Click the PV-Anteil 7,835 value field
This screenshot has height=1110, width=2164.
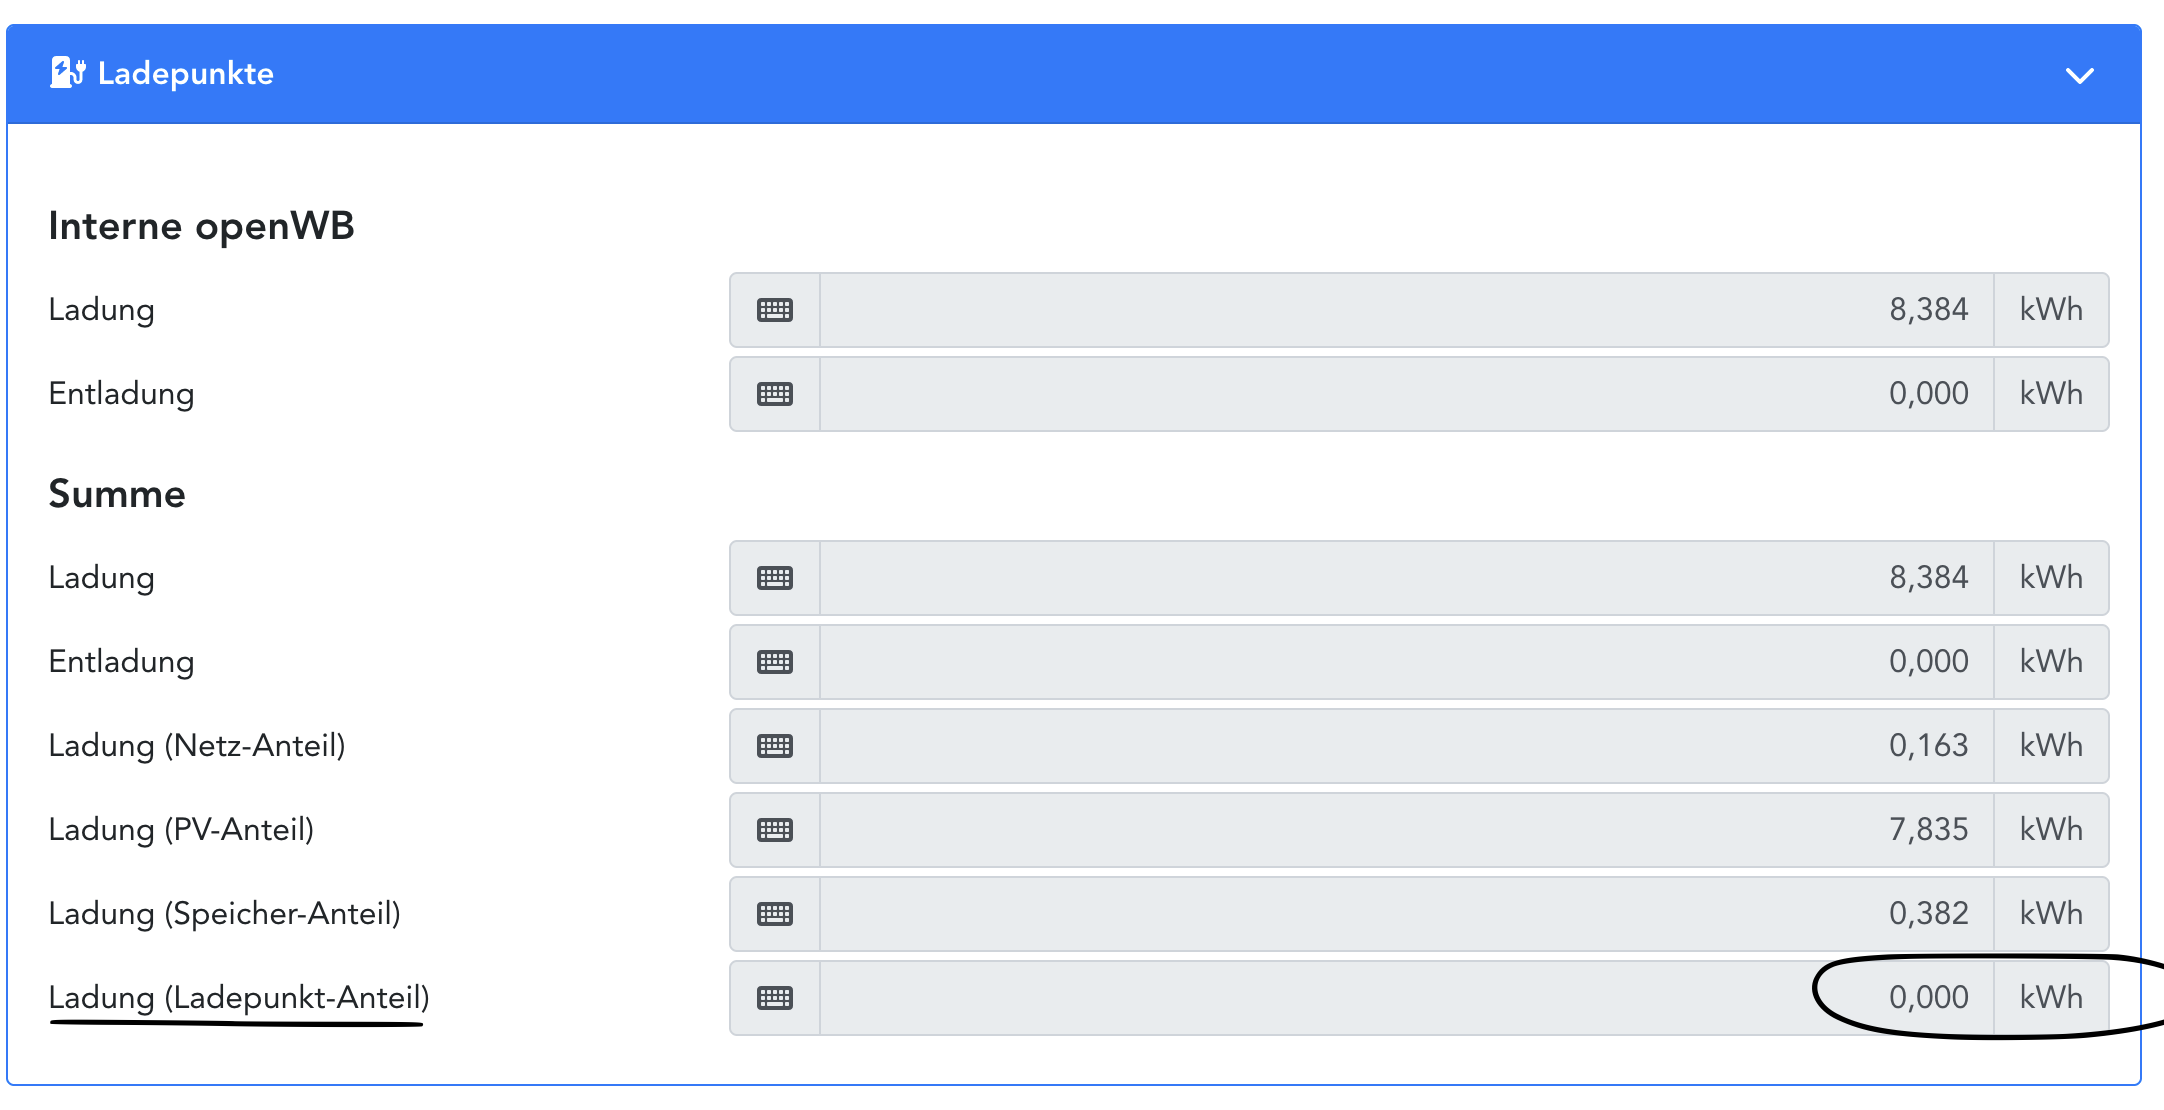[x=1406, y=830]
